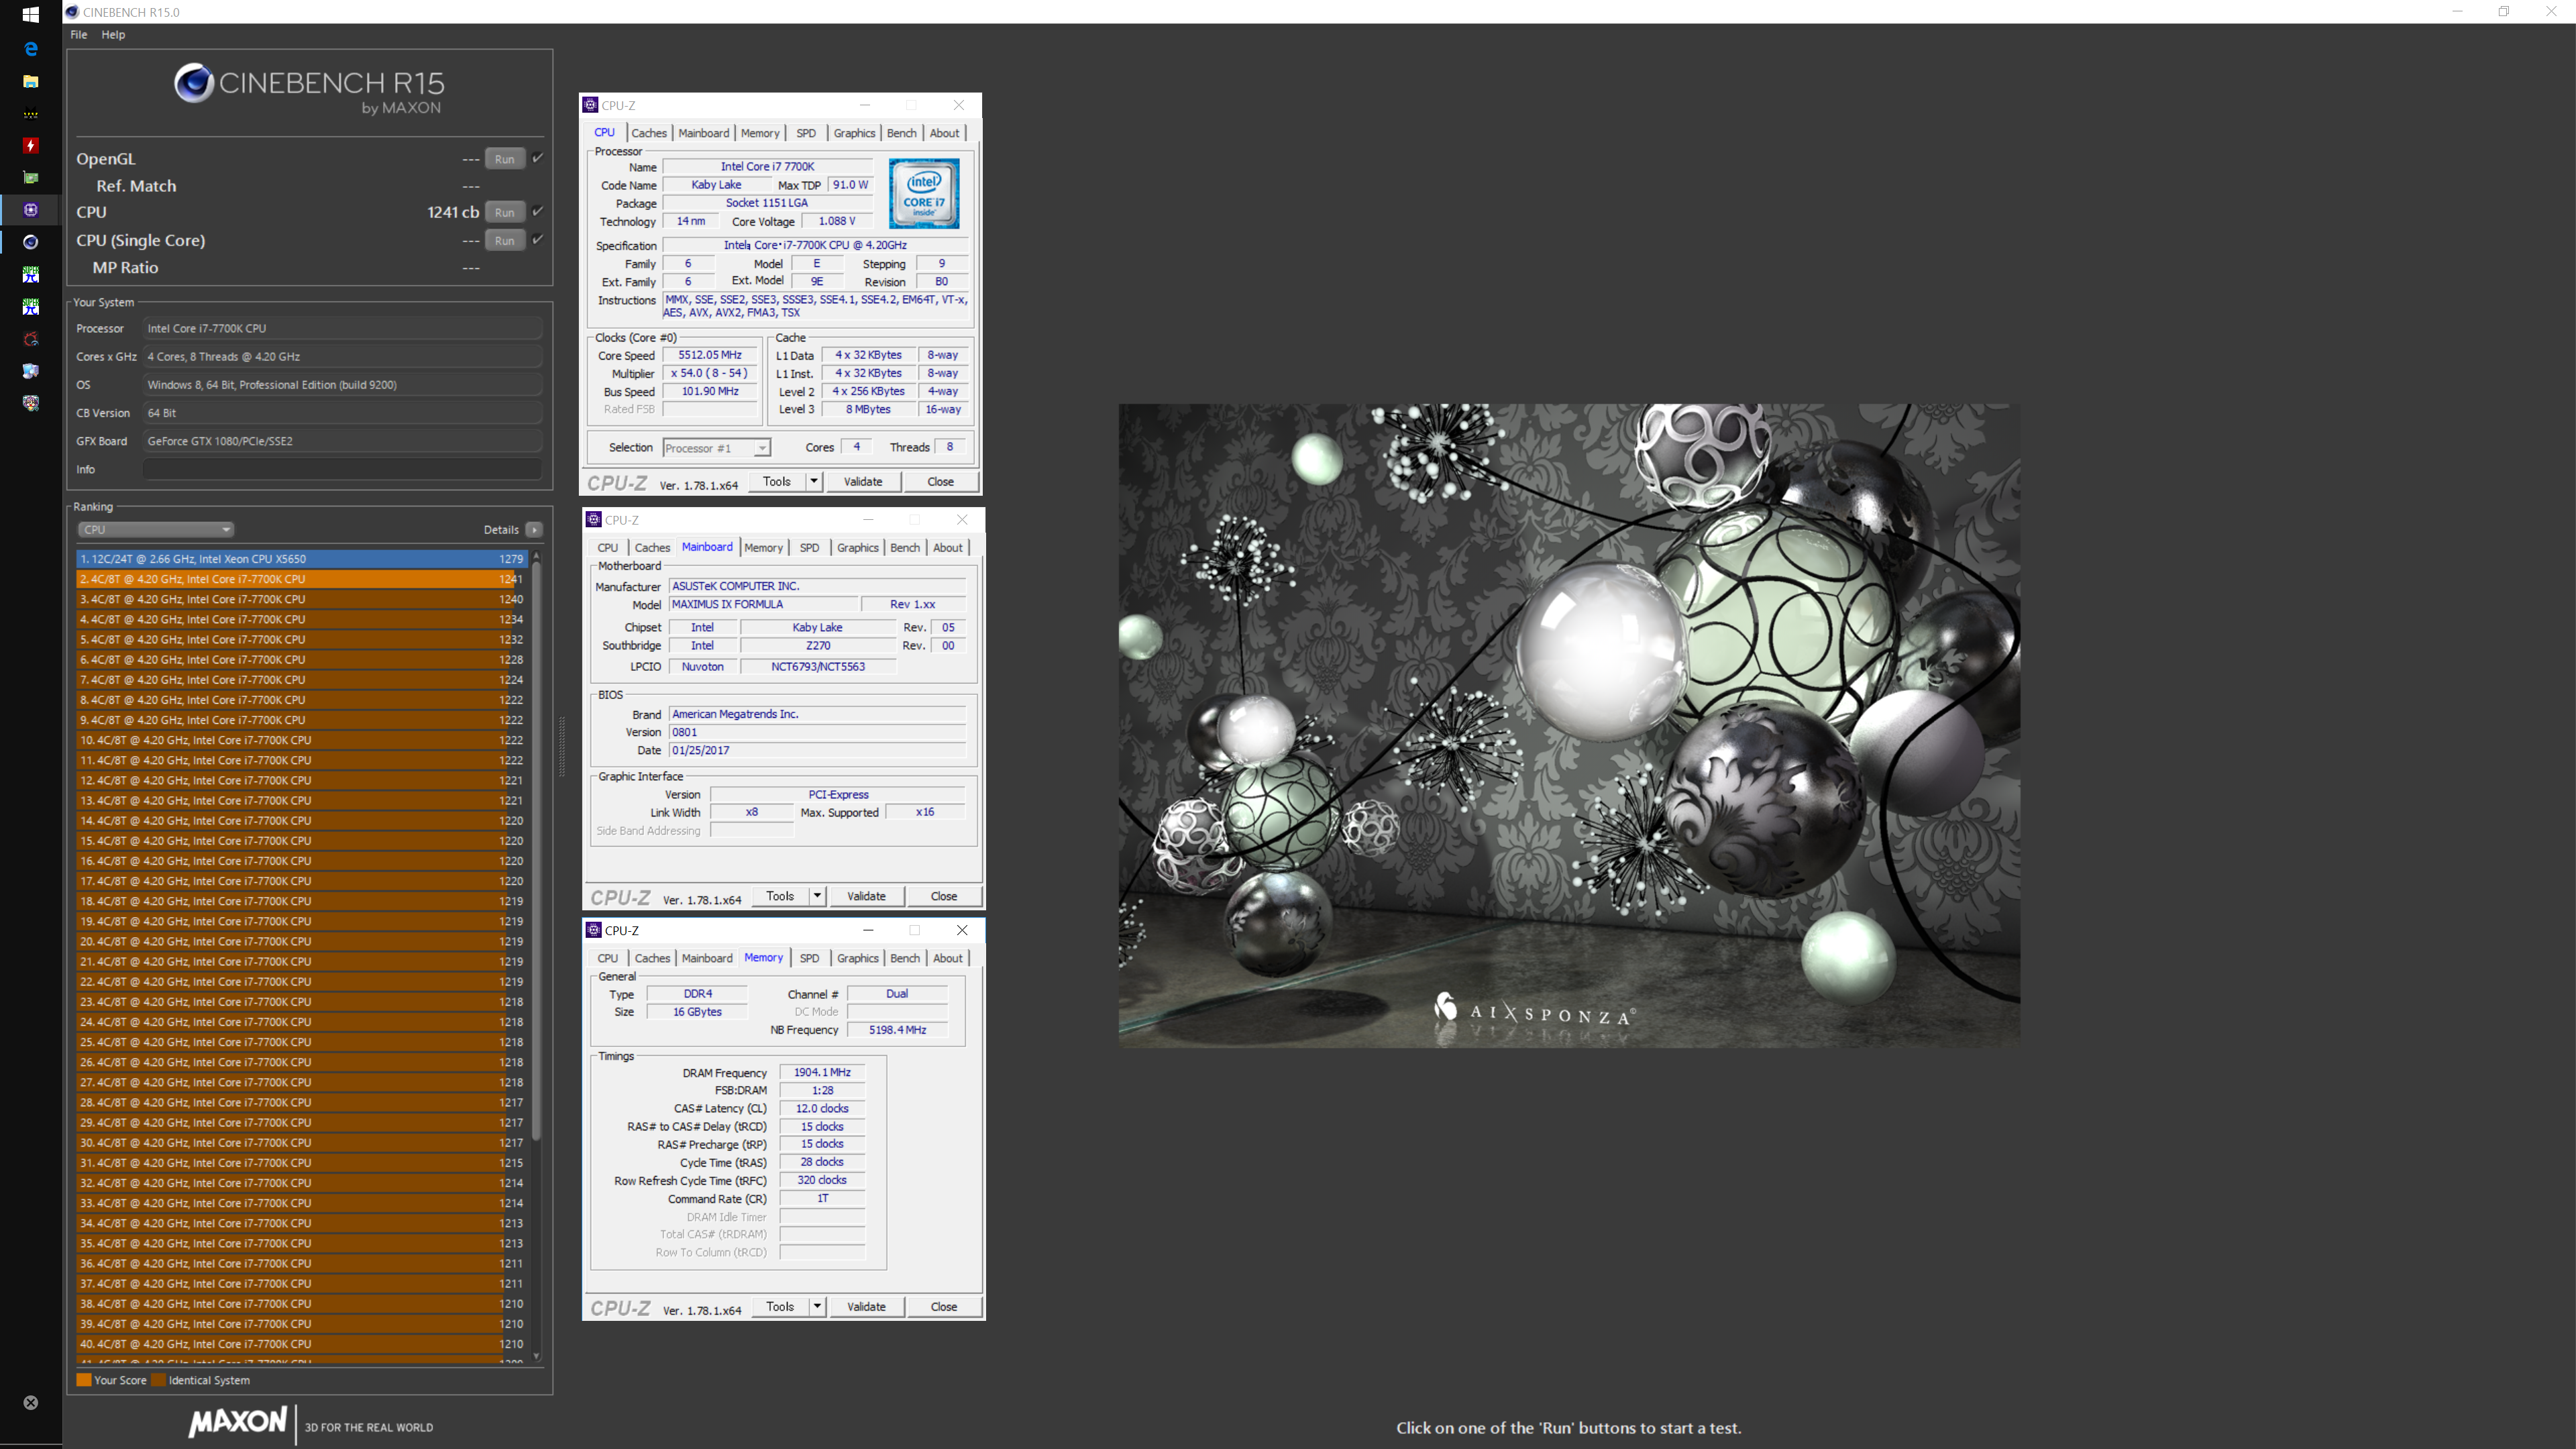Click CPU-Z title icon in CPU window
Viewport: 2576px width, 1449px height.
[590, 105]
